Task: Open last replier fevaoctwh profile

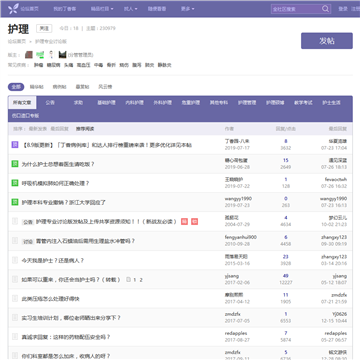Action: [x=336, y=179]
